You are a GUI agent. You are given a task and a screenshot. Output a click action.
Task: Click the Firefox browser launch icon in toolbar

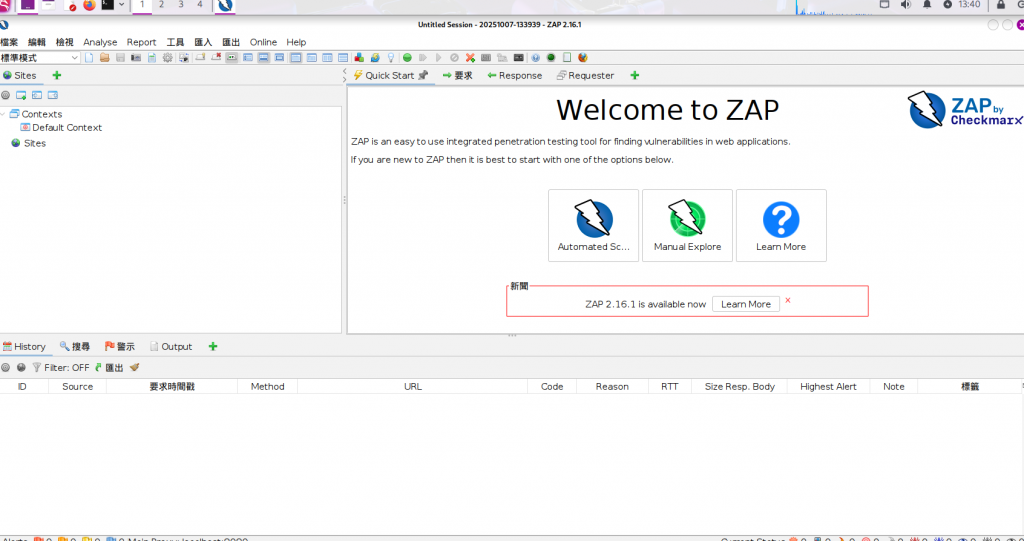pyautogui.click(x=583, y=57)
